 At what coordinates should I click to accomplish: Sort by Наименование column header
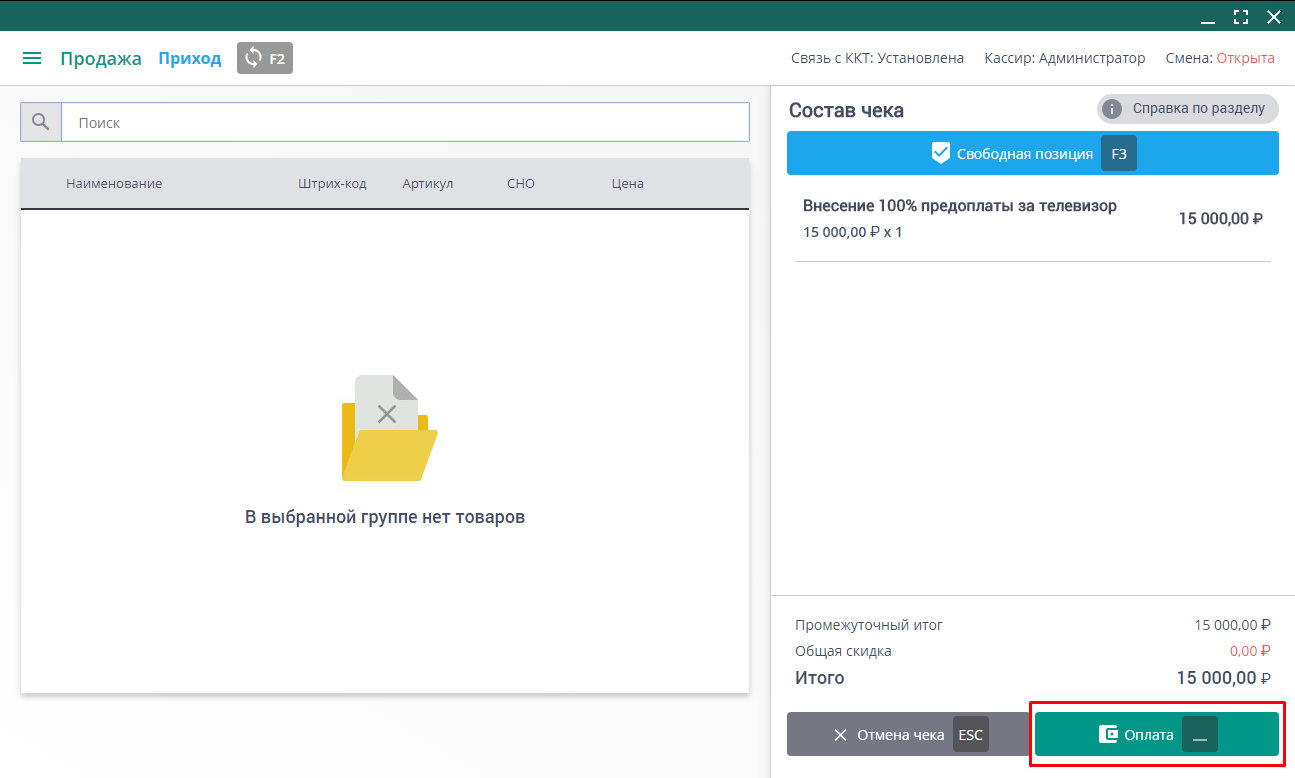pyautogui.click(x=114, y=183)
